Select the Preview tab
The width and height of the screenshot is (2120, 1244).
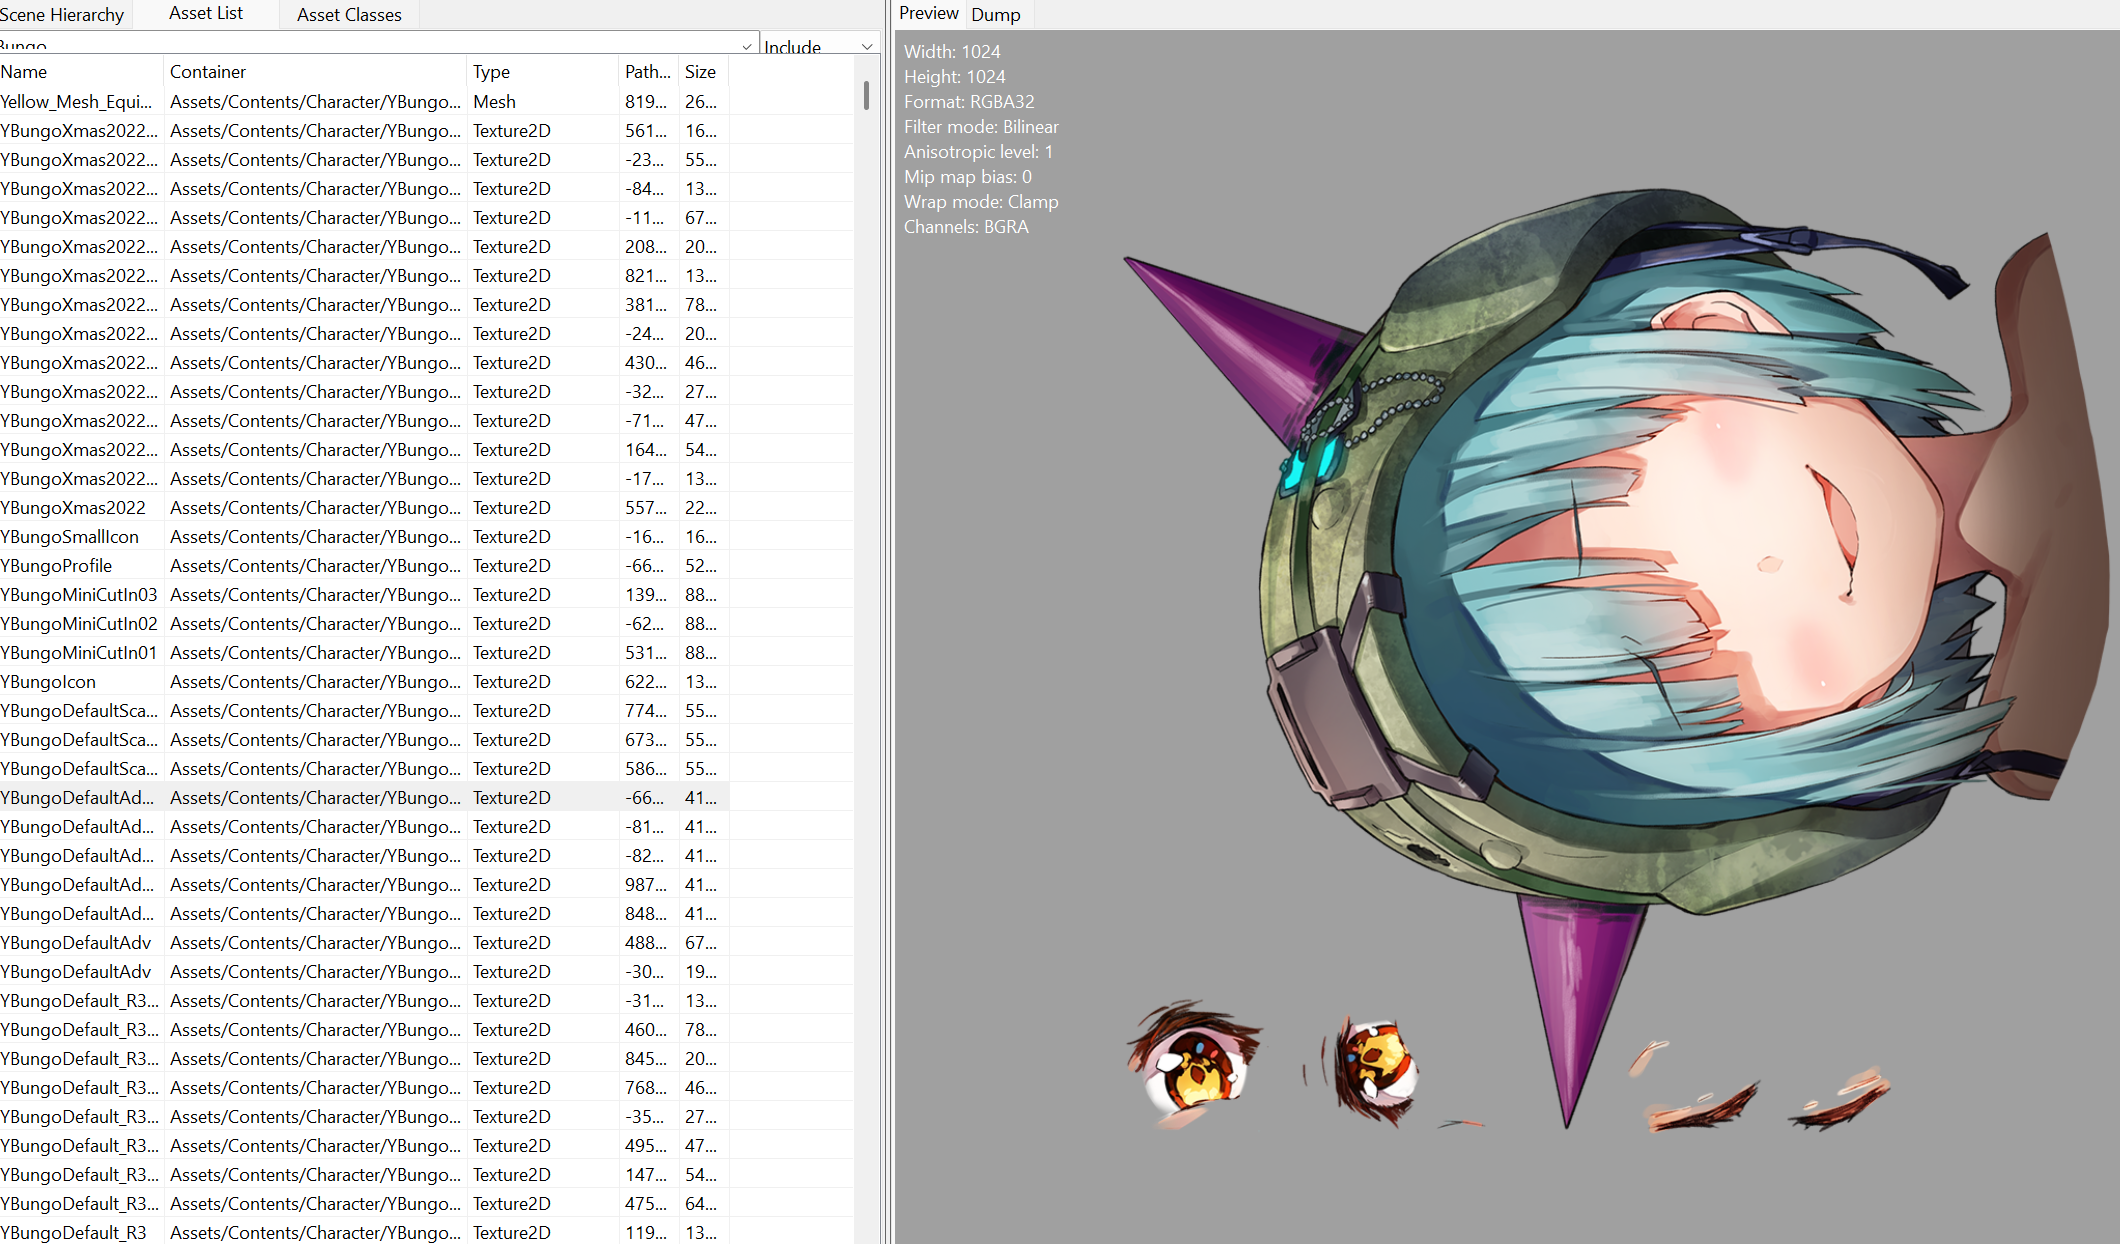(928, 13)
